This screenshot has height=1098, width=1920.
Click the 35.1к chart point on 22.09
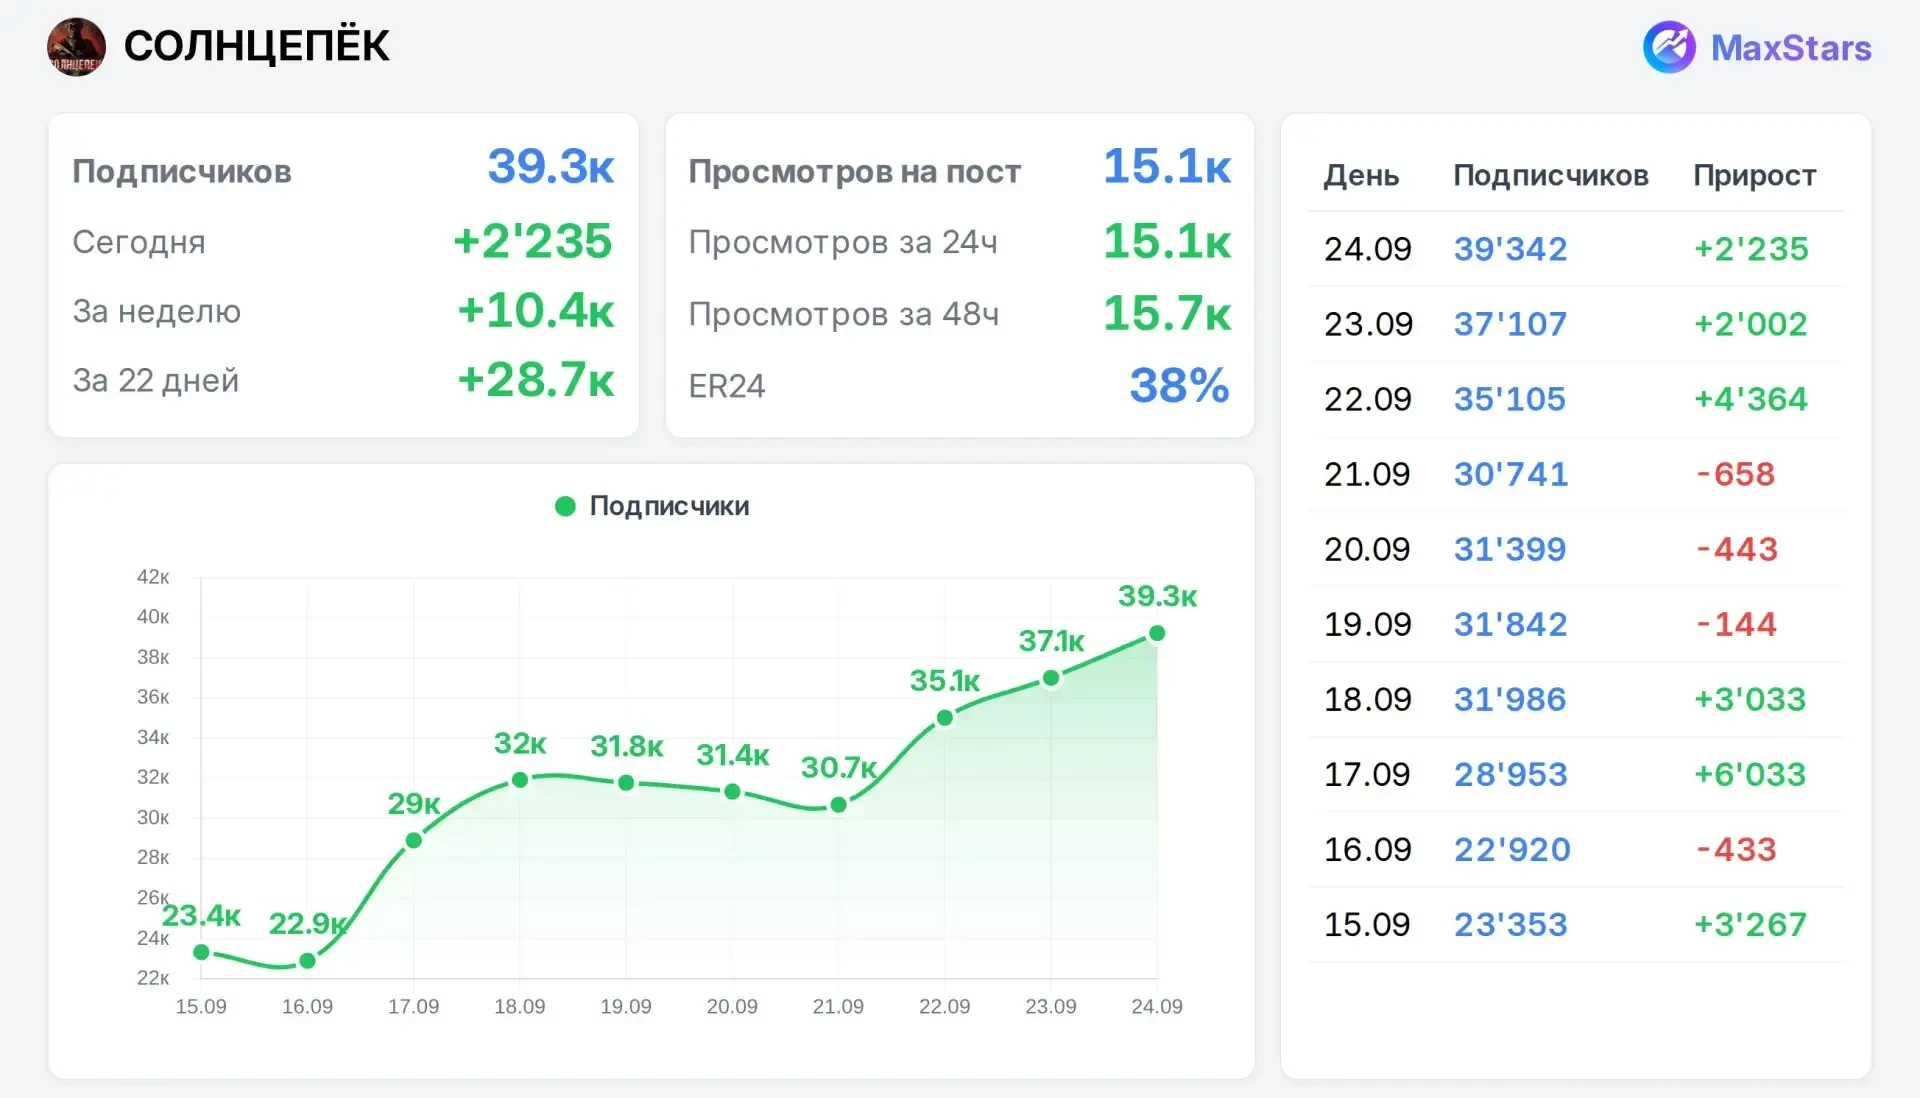[945, 718]
